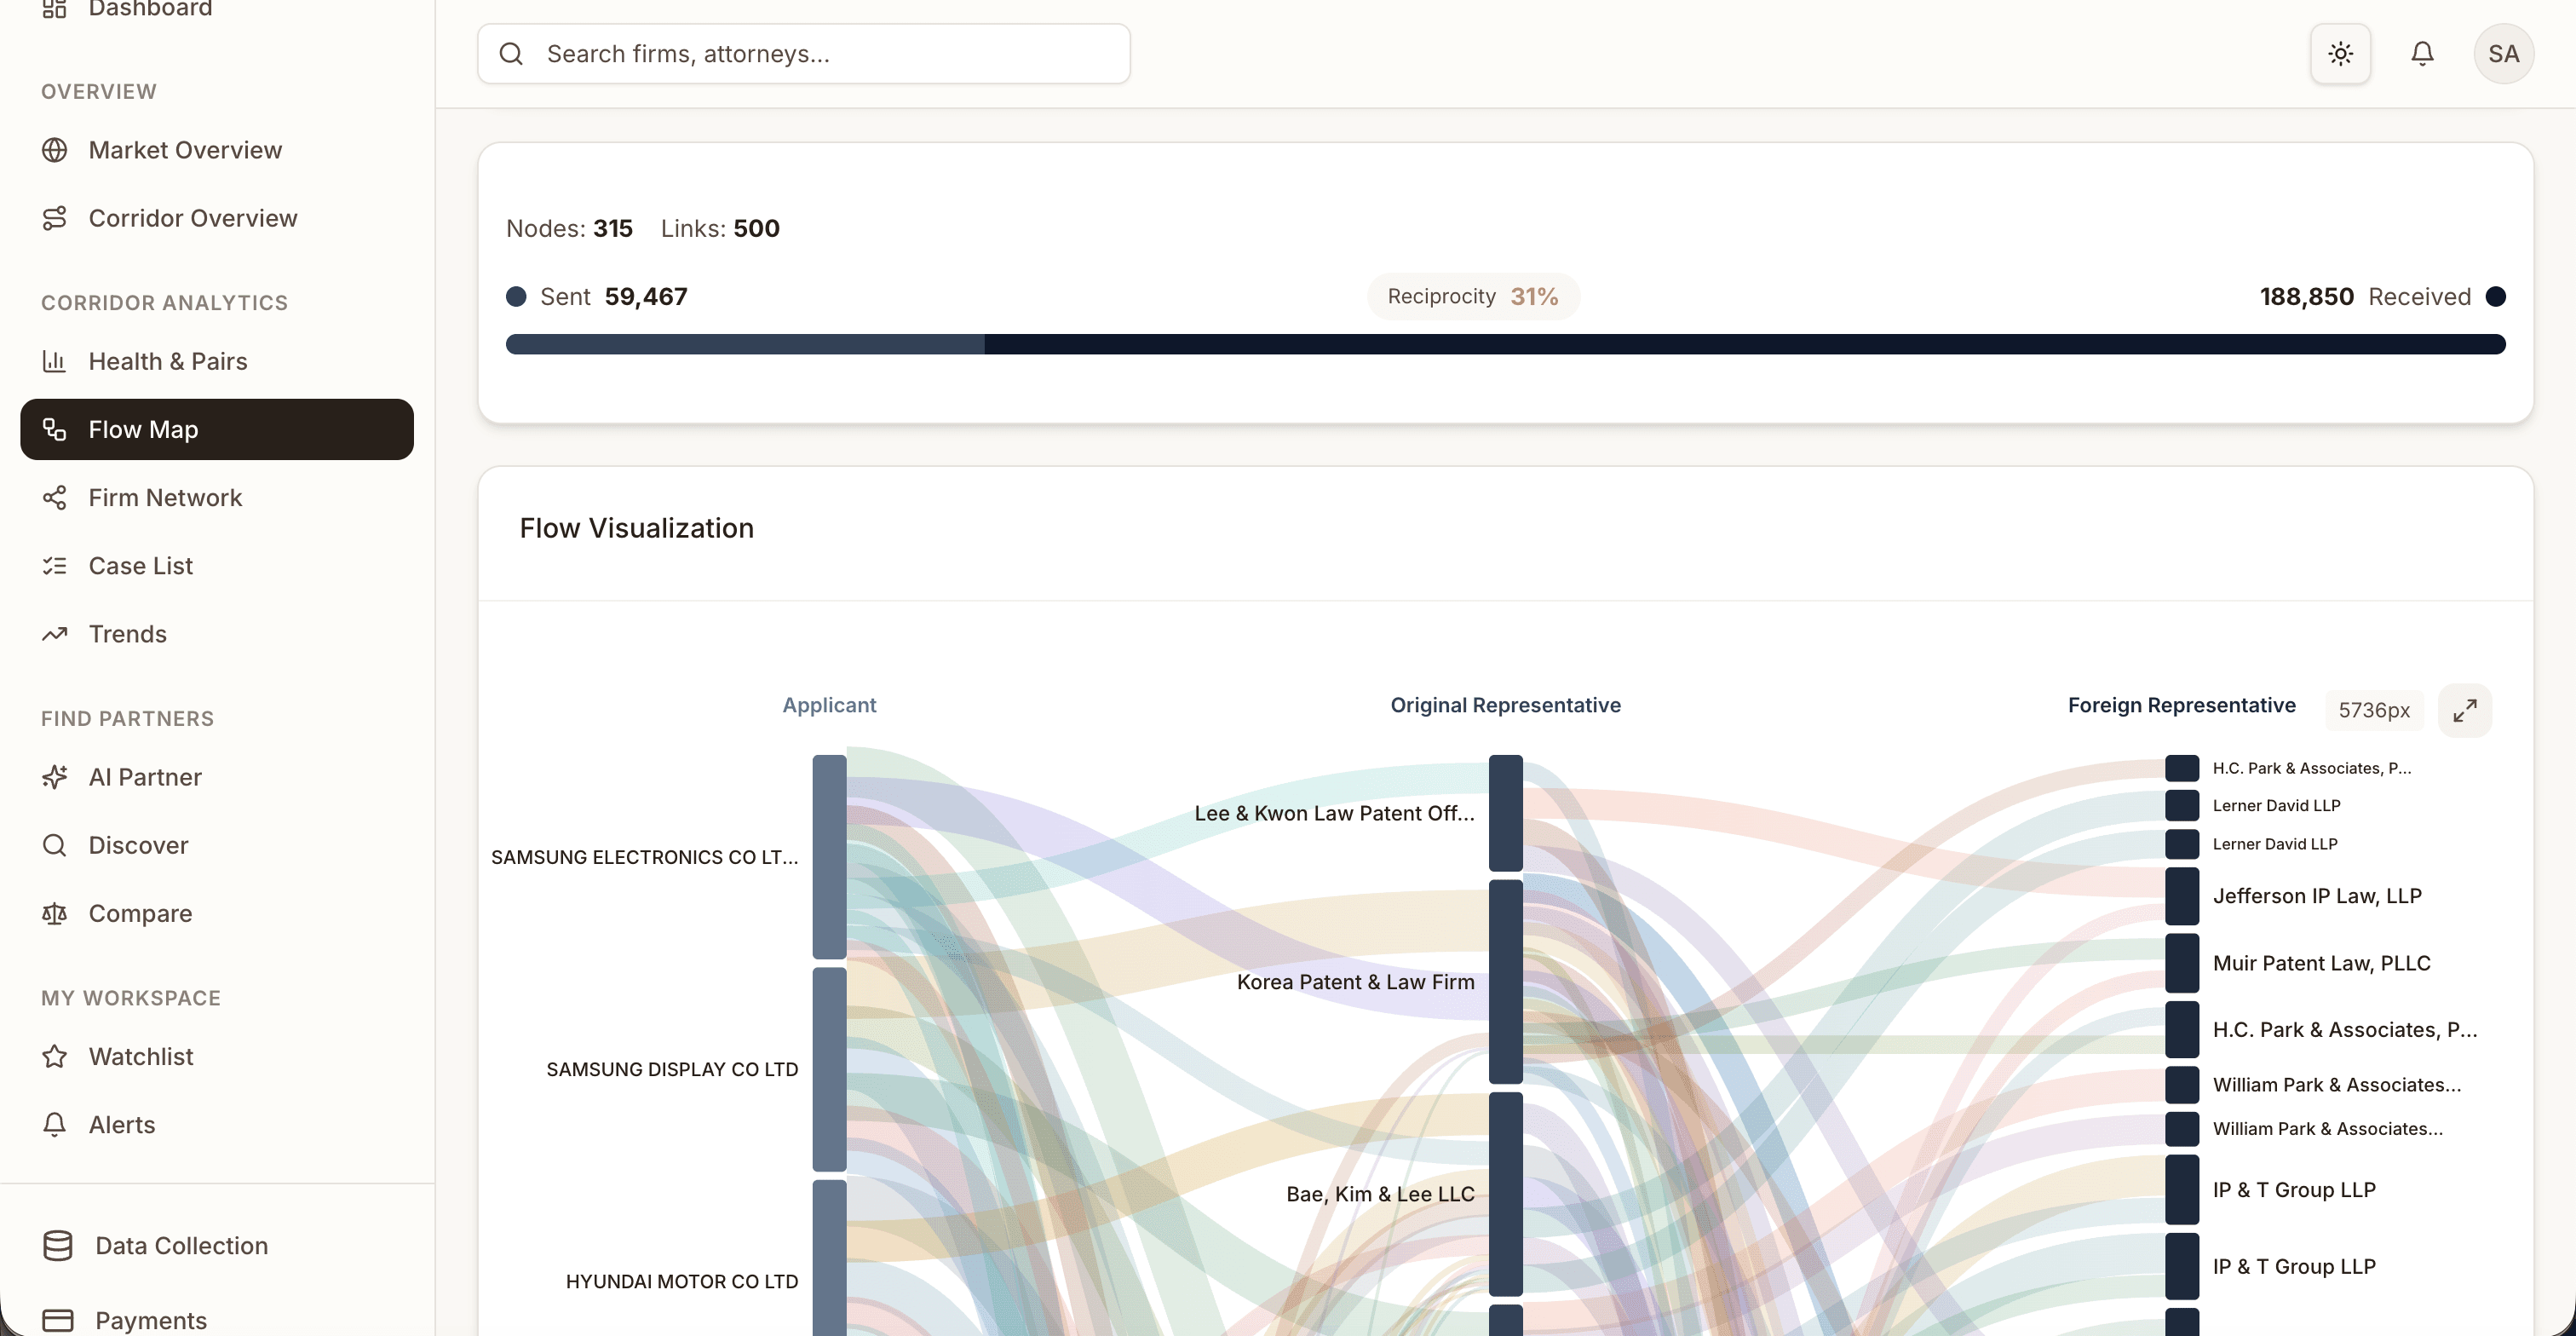
Task: Click the Watchlist star icon
Action: pyautogui.click(x=55, y=1056)
